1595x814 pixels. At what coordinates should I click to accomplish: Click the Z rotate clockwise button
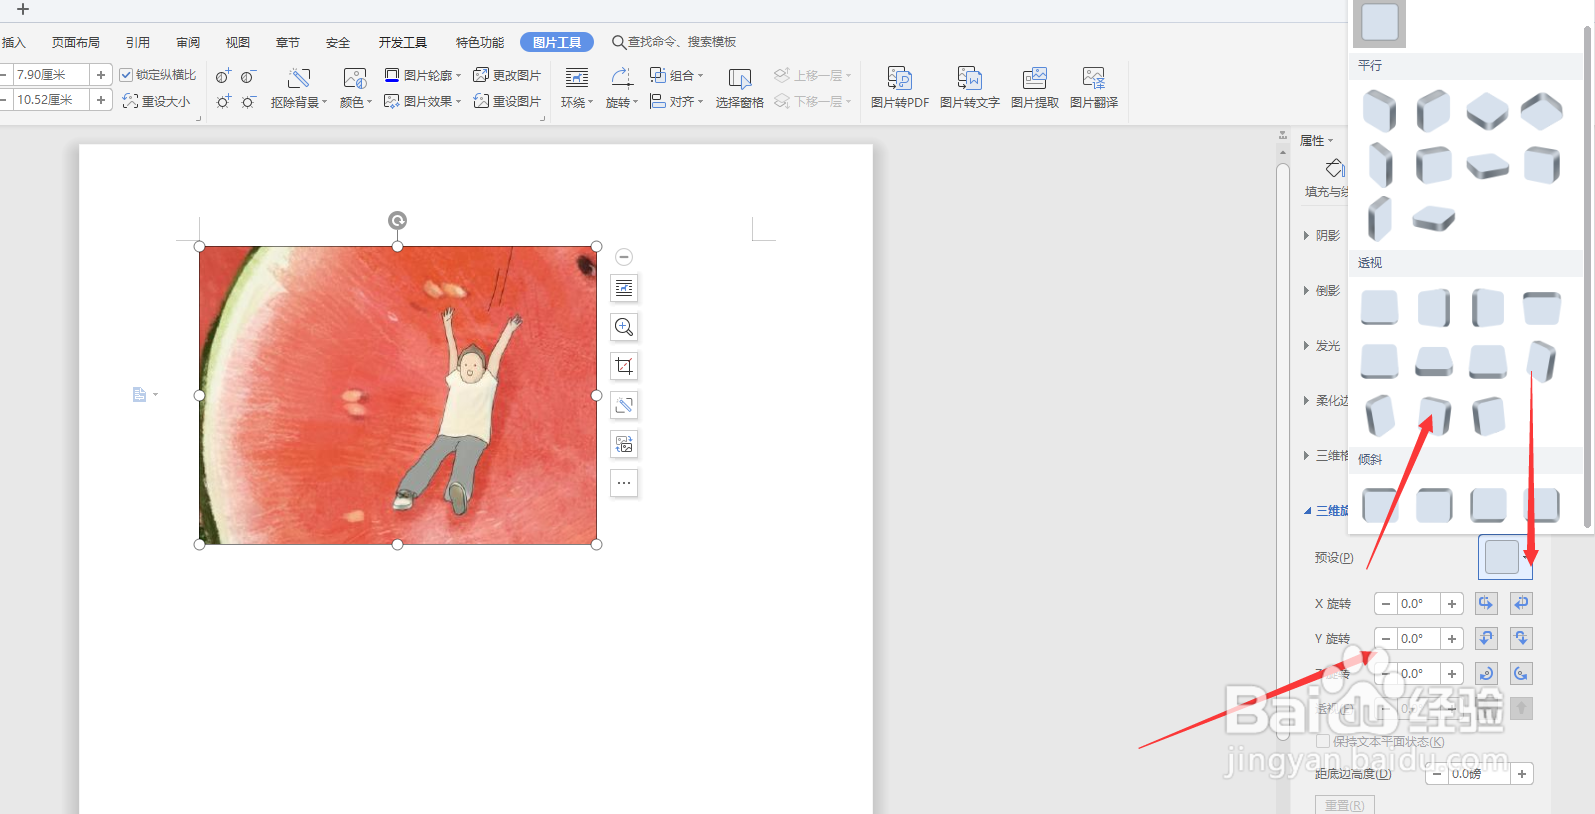1486,673
